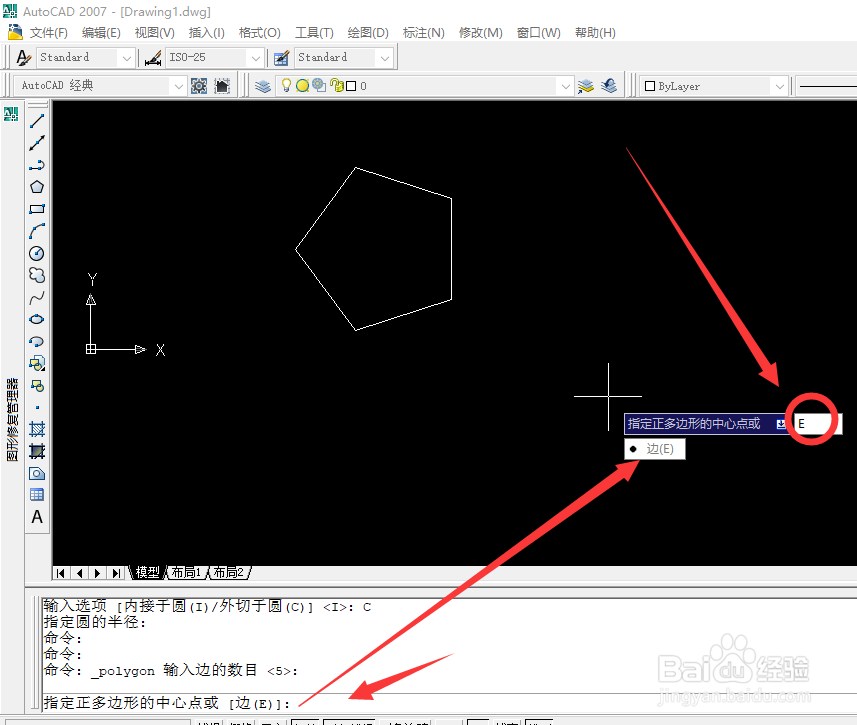The width and height of the screenshot is (857, 725).
Task: Jump to first layout tab arrow
Action: (61, 573)
